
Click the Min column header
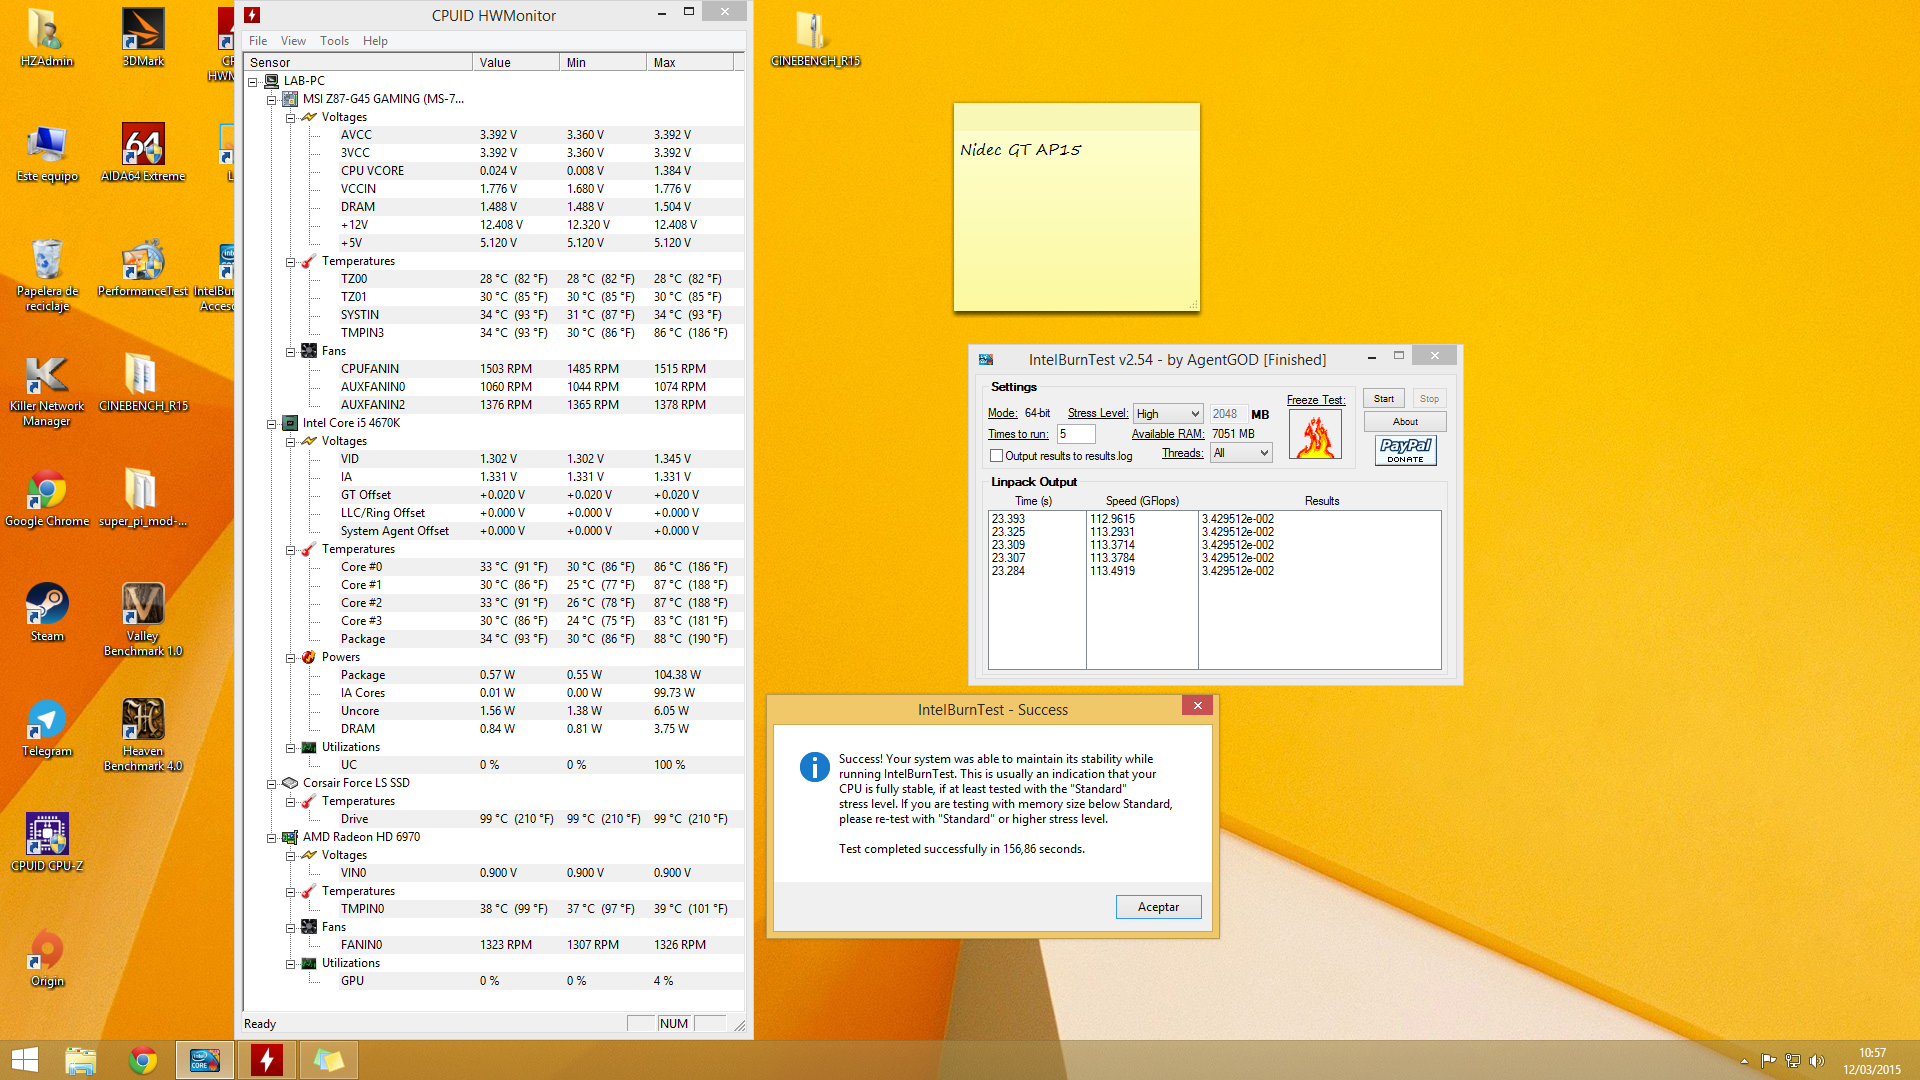click(x=603, y=62)
